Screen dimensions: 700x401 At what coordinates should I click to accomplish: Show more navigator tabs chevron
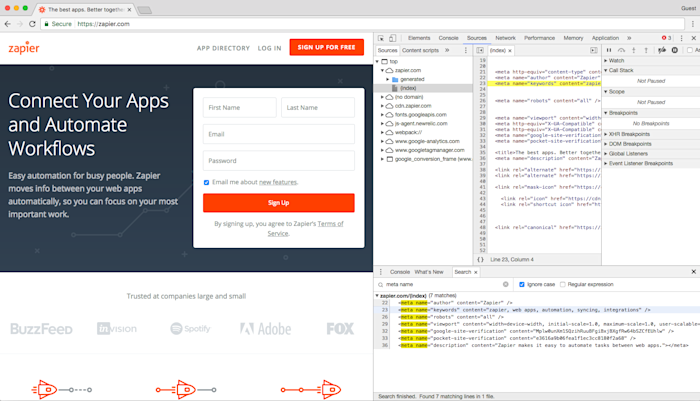click(447, 50)
